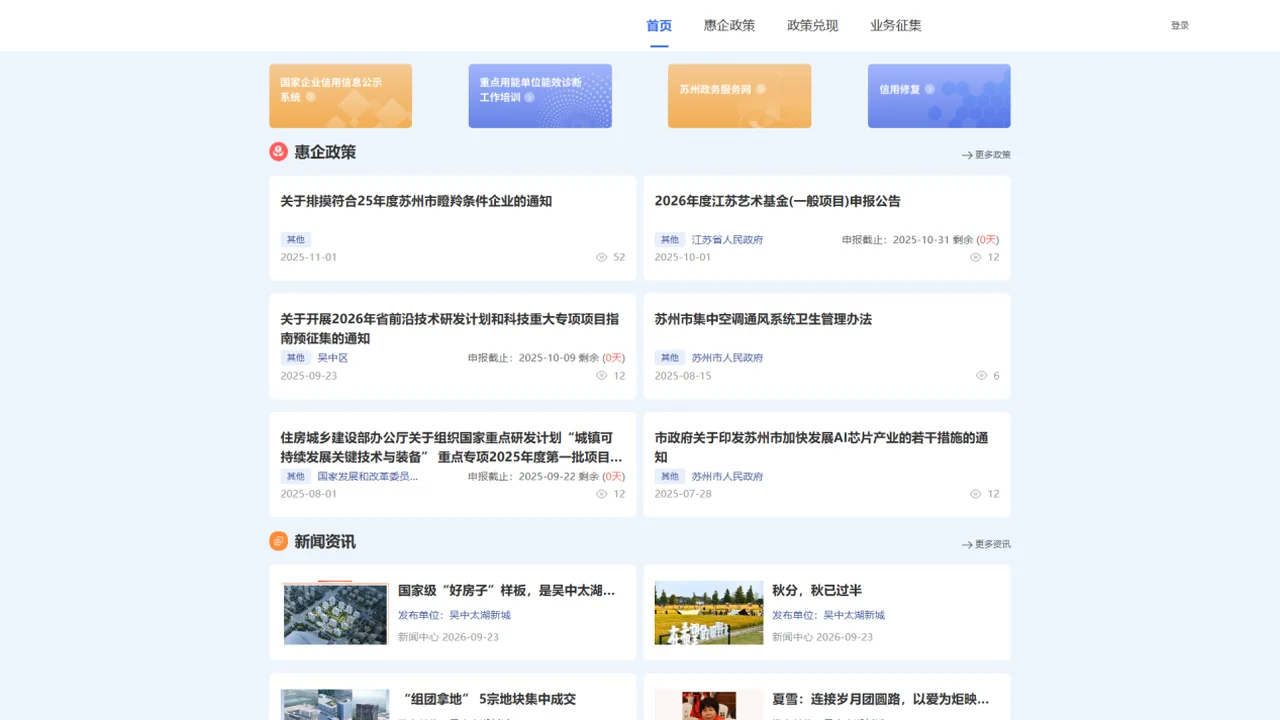
Task: Click 江苏省人民政府 source label
Action: pyautogui.click(x=727, y=240)
